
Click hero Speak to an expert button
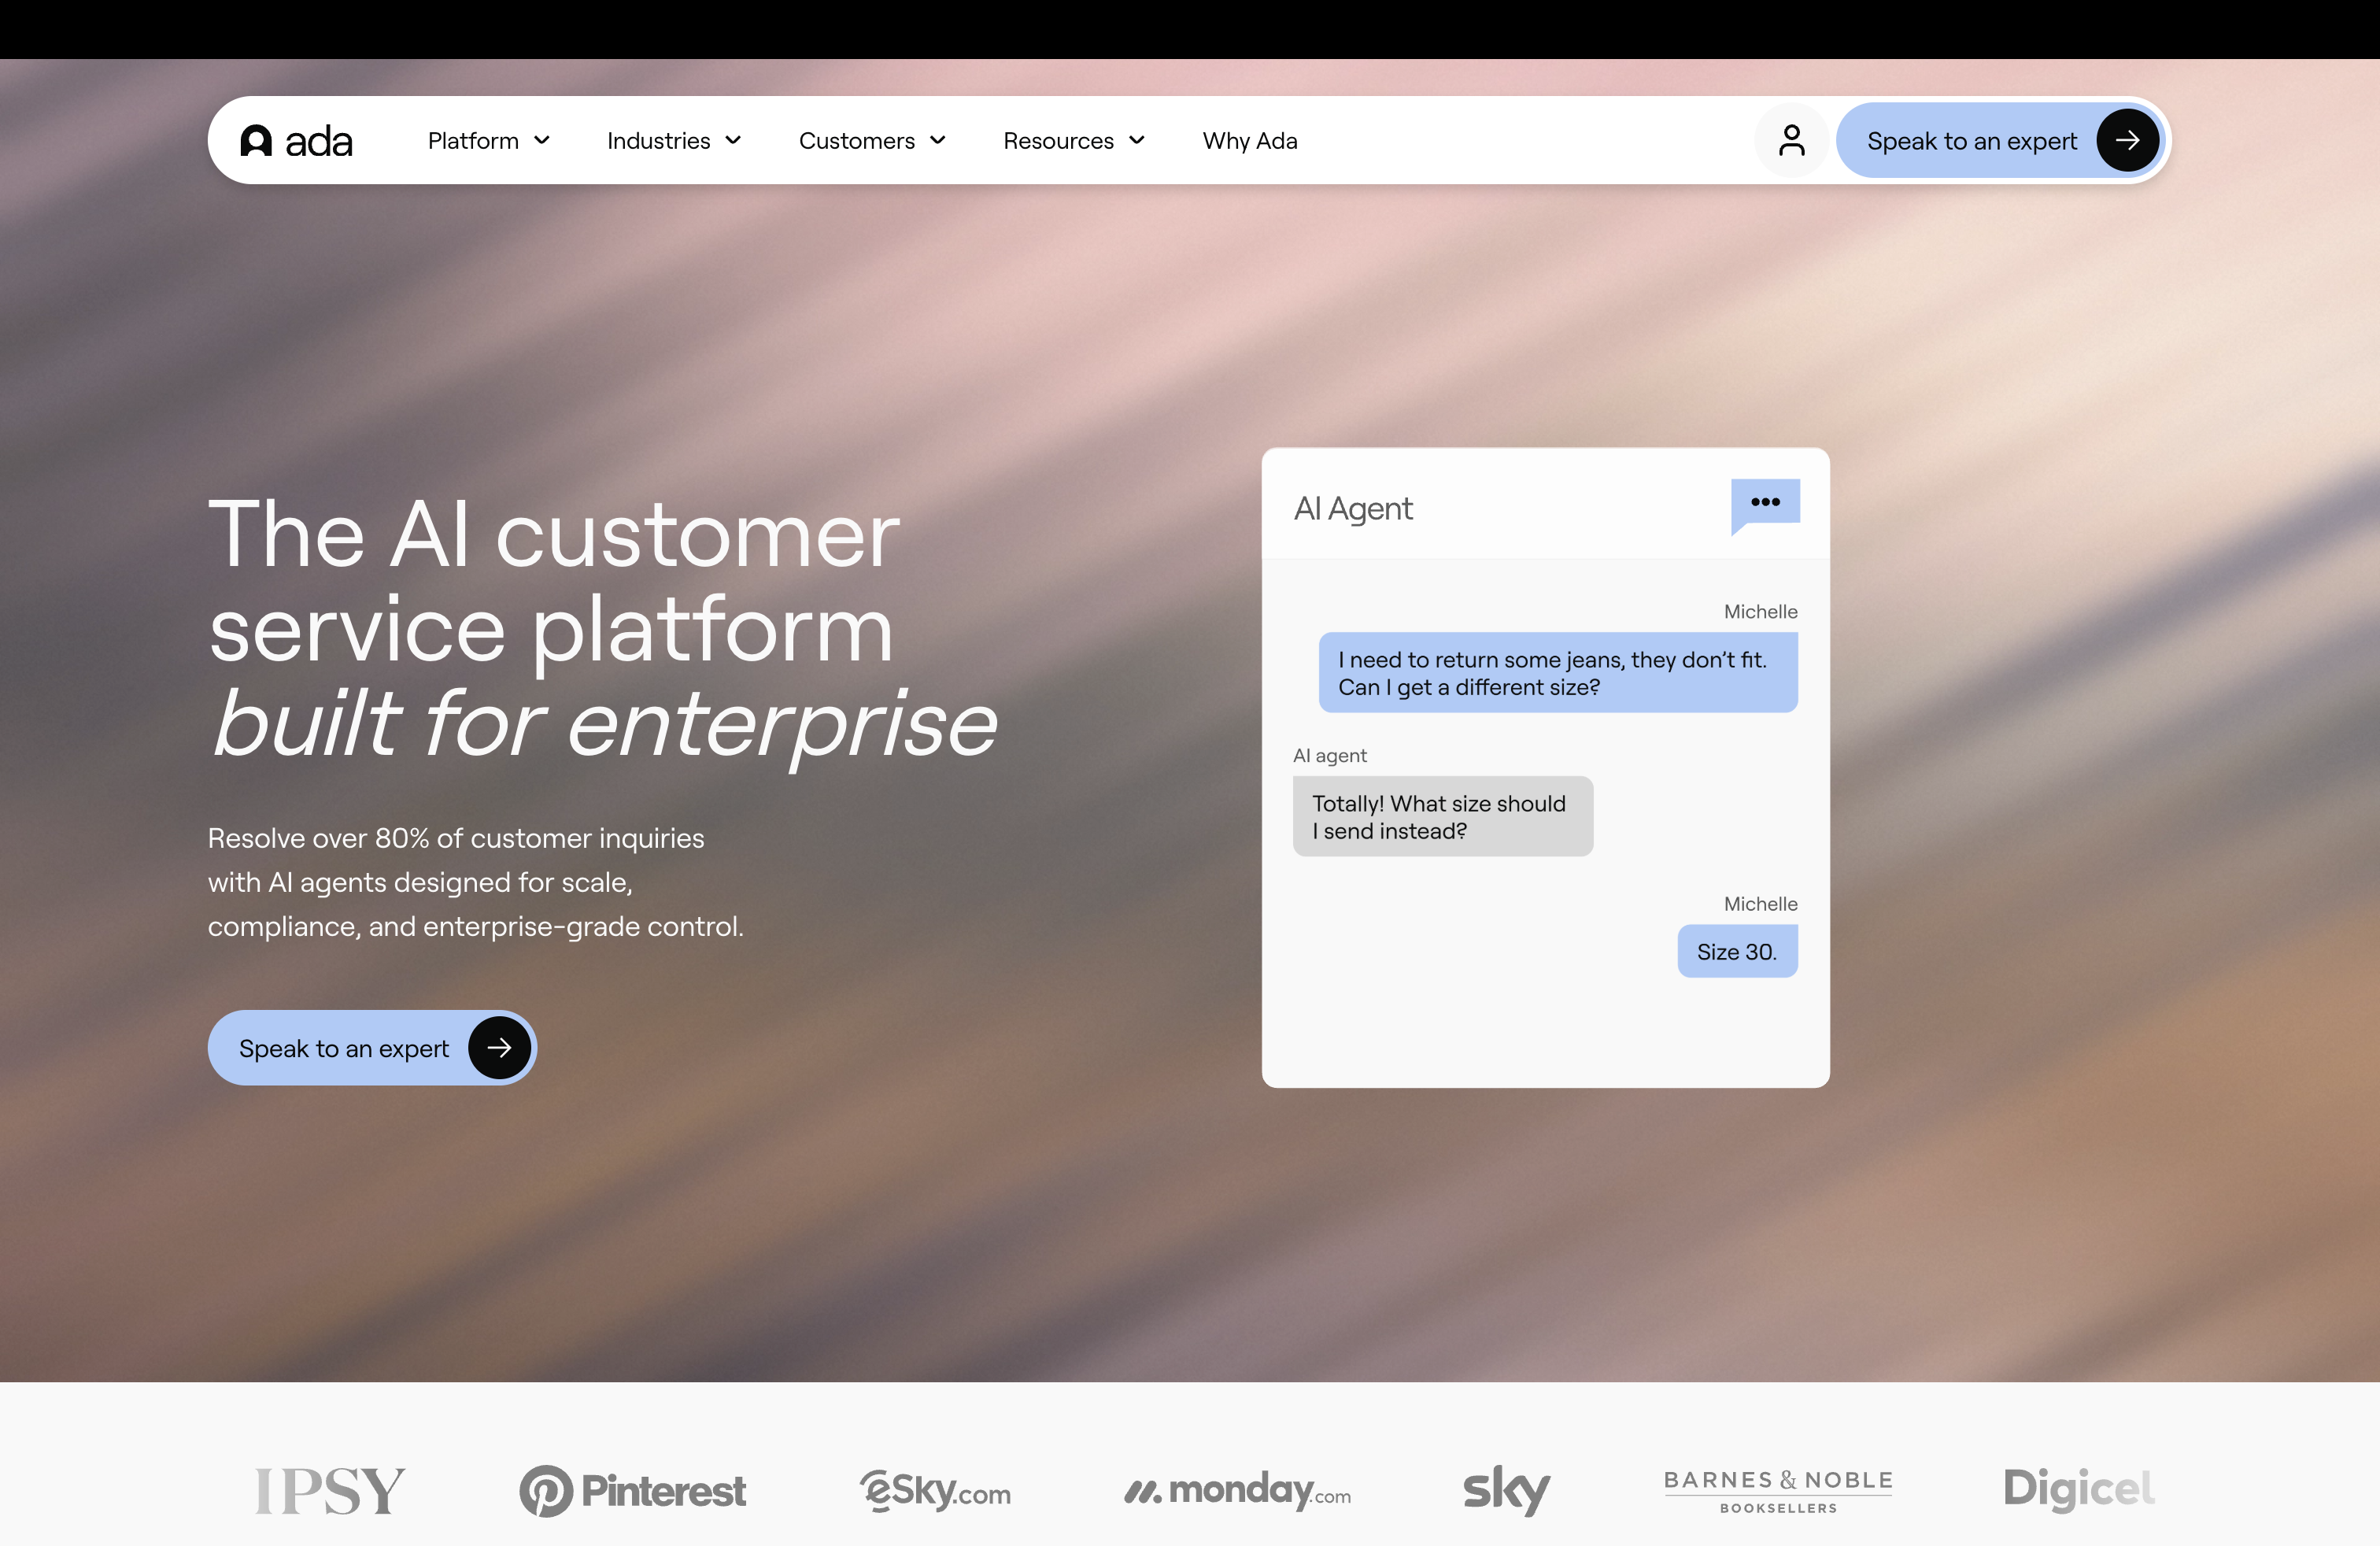coord(372,1047)
